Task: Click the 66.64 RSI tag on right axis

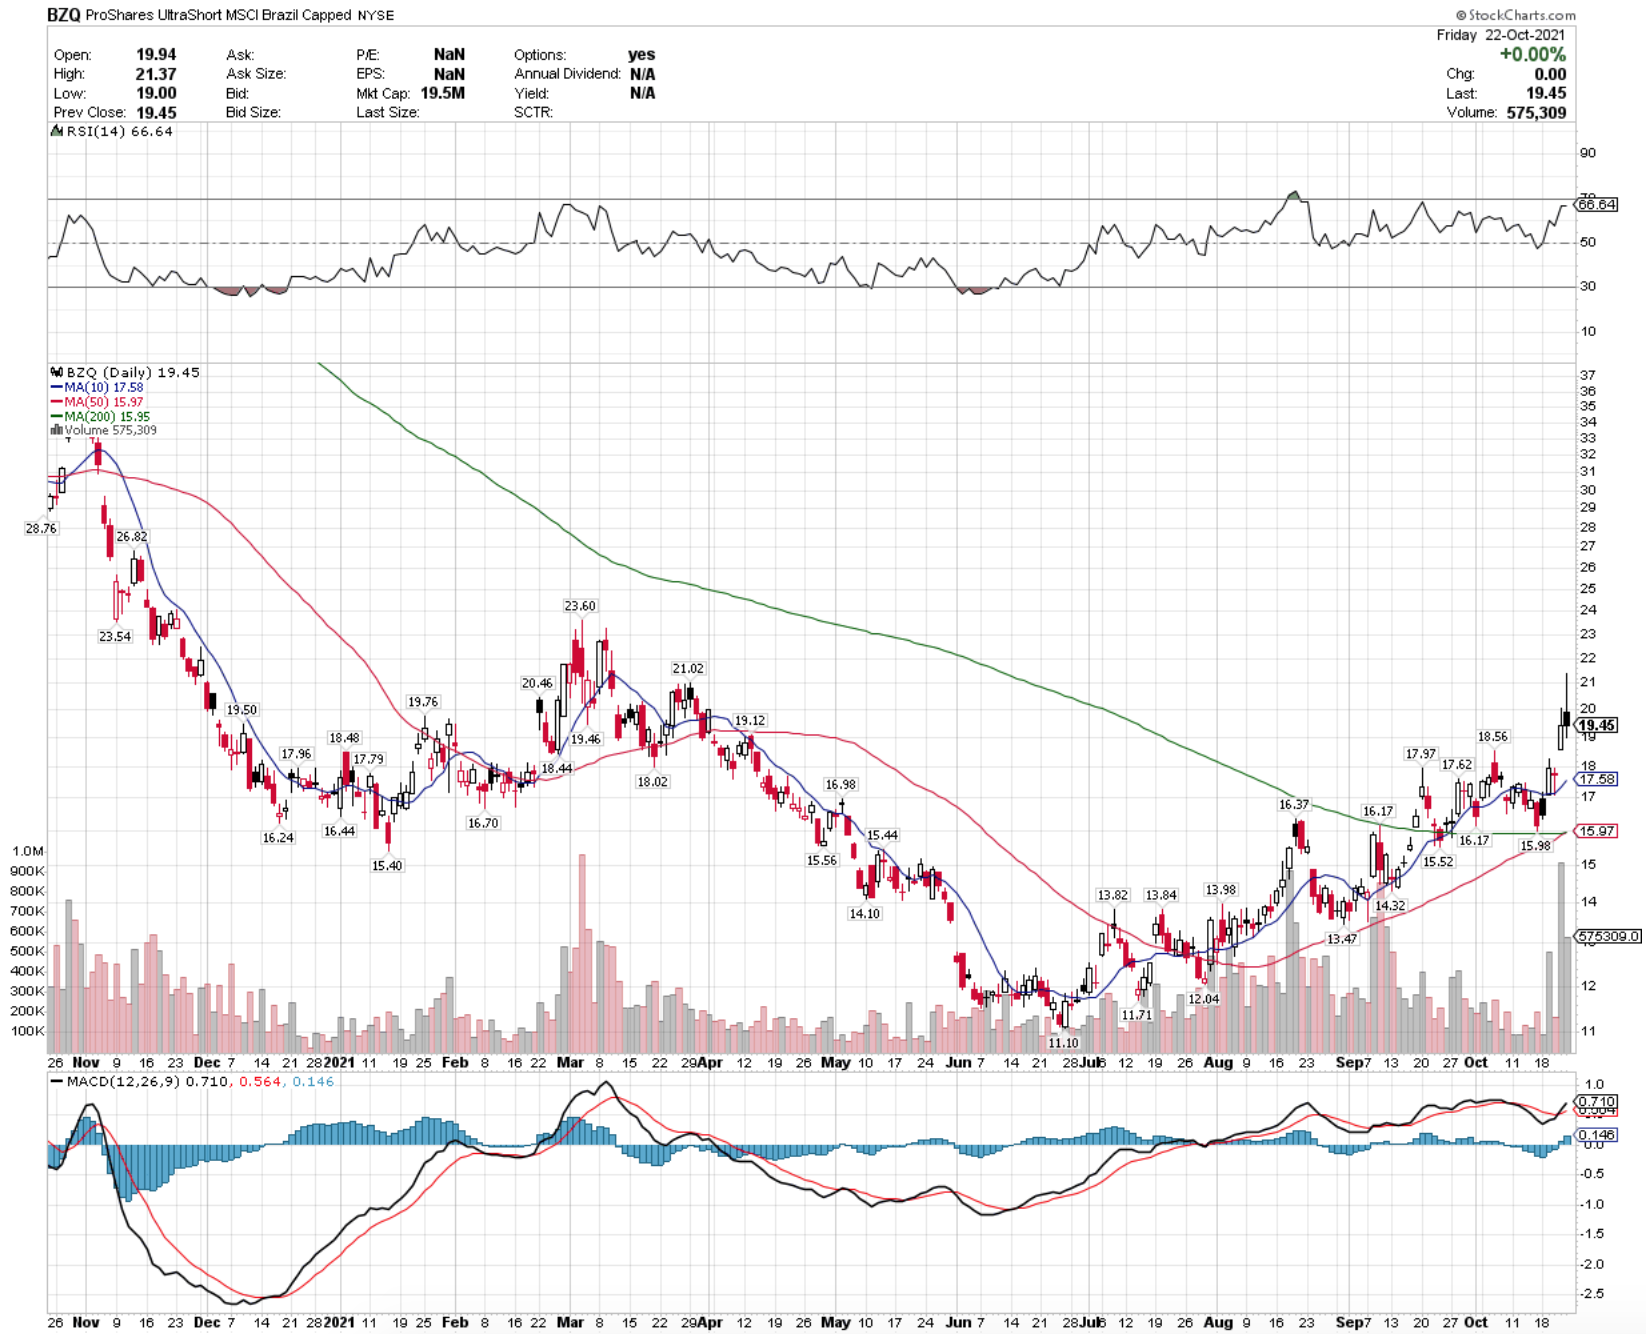Action: click(x=1596, y=205)
